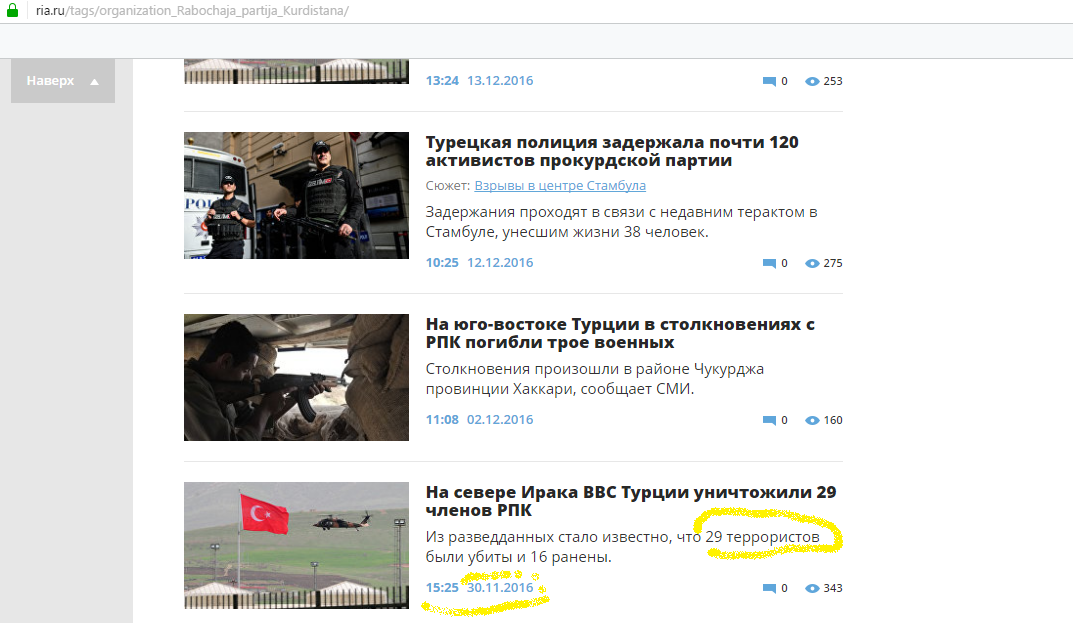Click comments icon on 12.12.2016 article
Screen dimensions: 1073x623
[769, 264]
